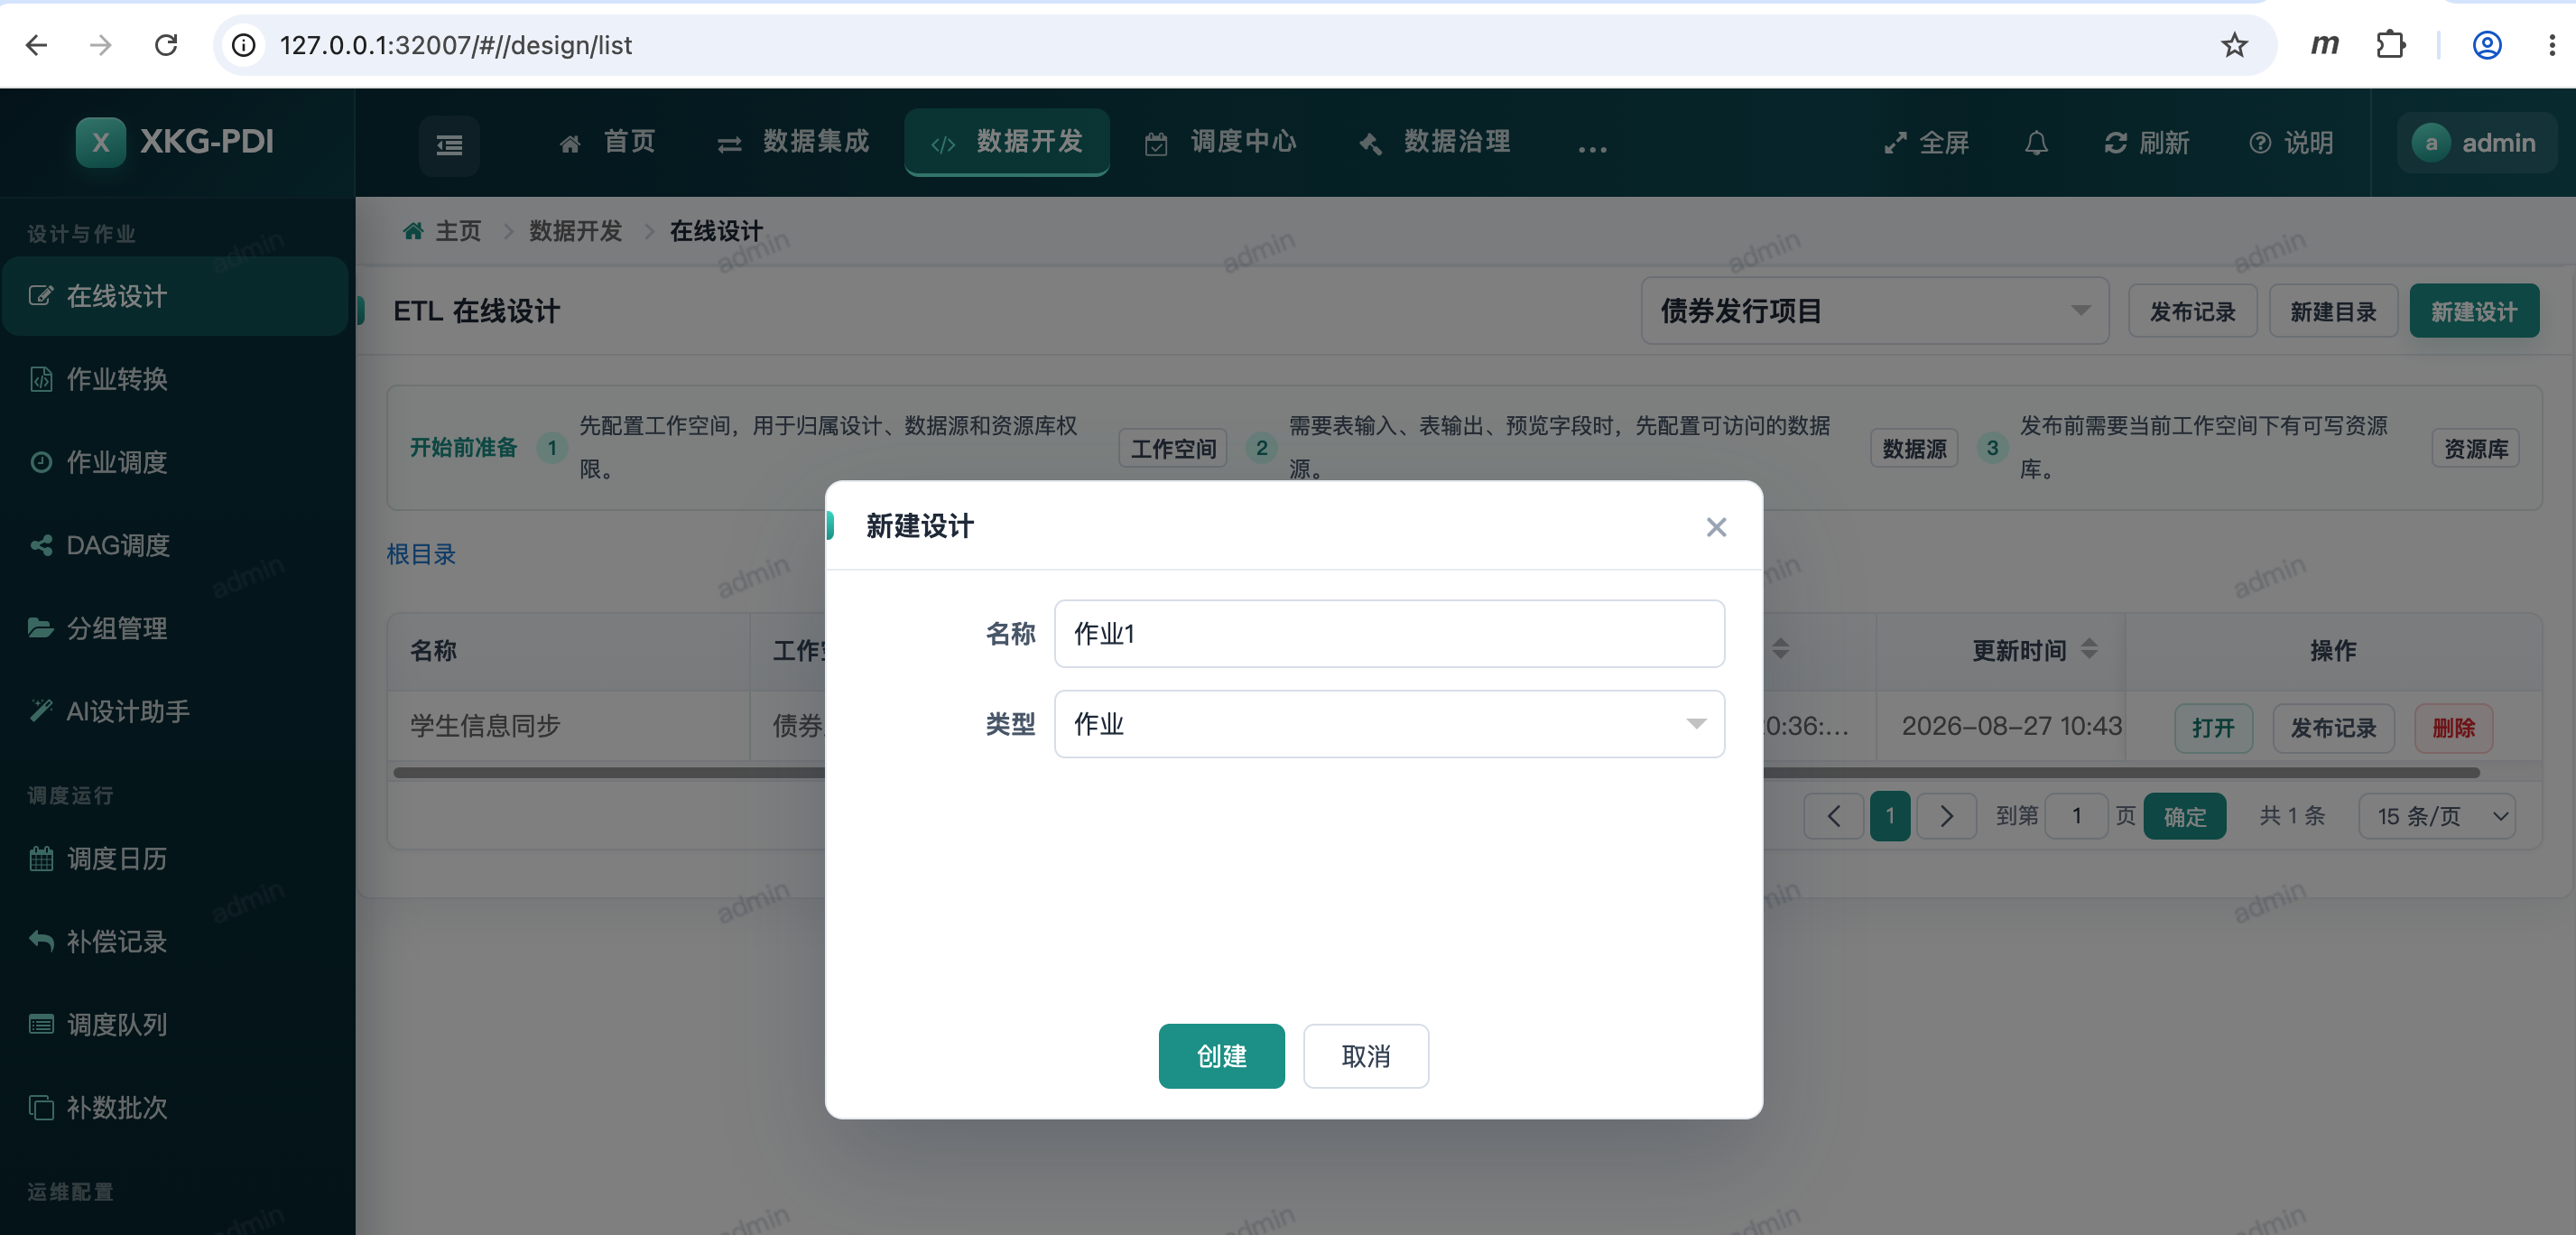Viewport: 2576px width, 1235px height.
Task: Open the 首页 home tab
Action: [x=607, y=142]
